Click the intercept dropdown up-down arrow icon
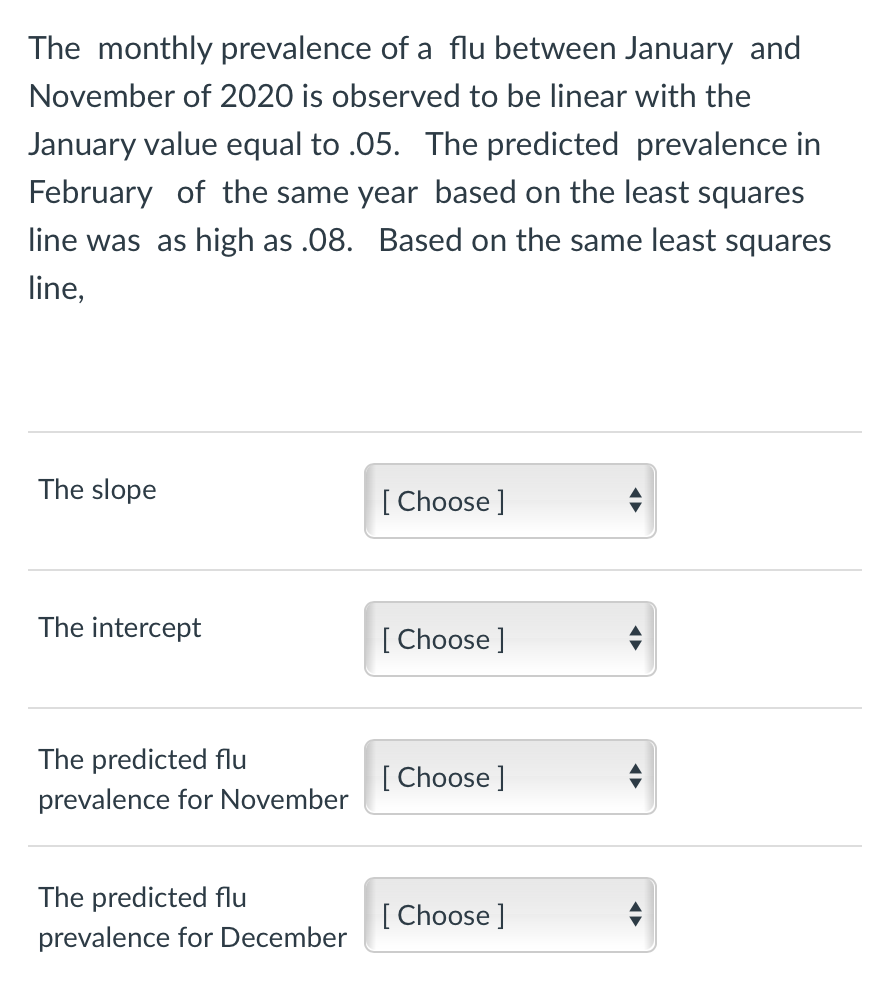 (635, 638)
